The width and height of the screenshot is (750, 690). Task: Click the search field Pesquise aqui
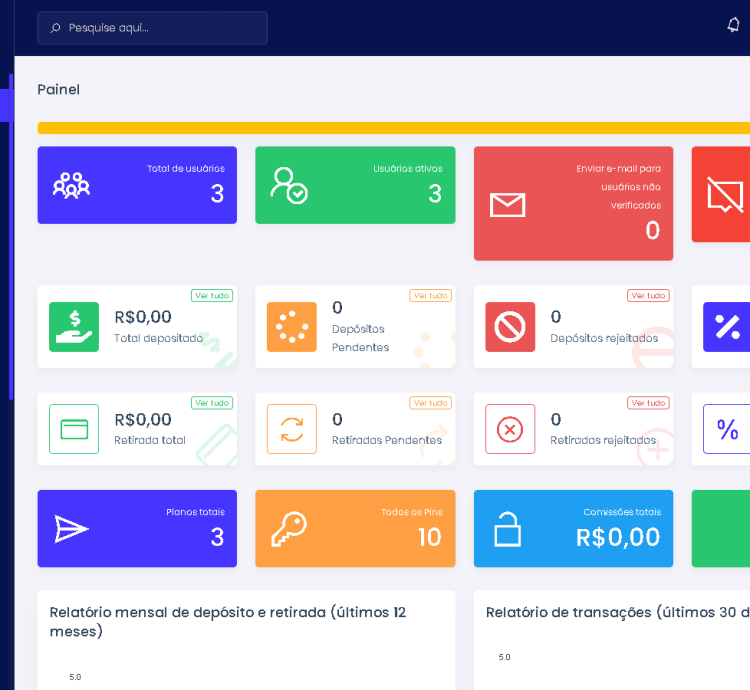[152, 28]
